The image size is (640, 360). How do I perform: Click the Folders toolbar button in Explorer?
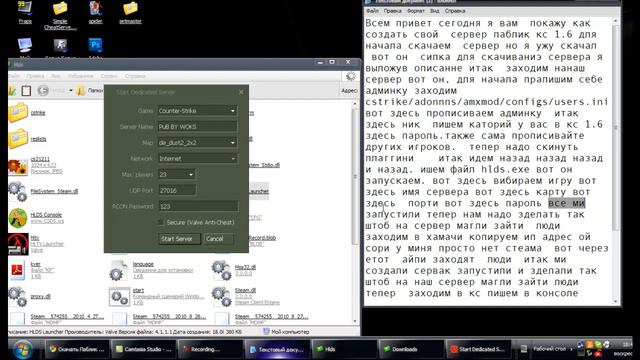pos(90,91)
